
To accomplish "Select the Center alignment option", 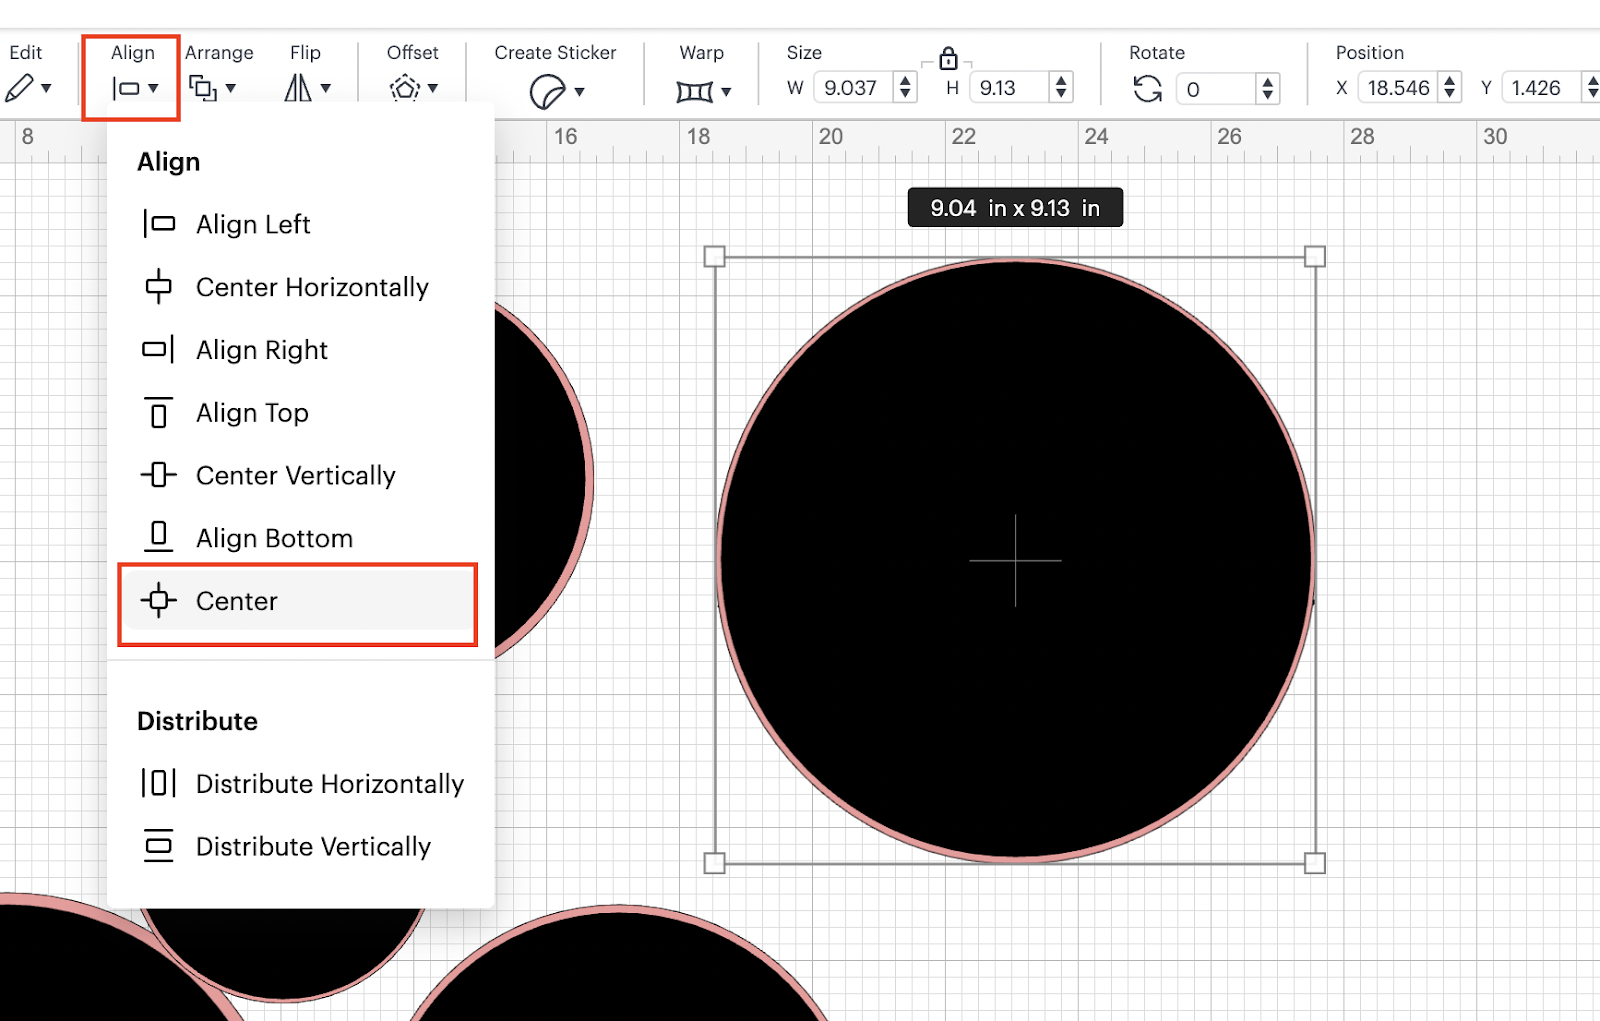I will coord(298,601).
